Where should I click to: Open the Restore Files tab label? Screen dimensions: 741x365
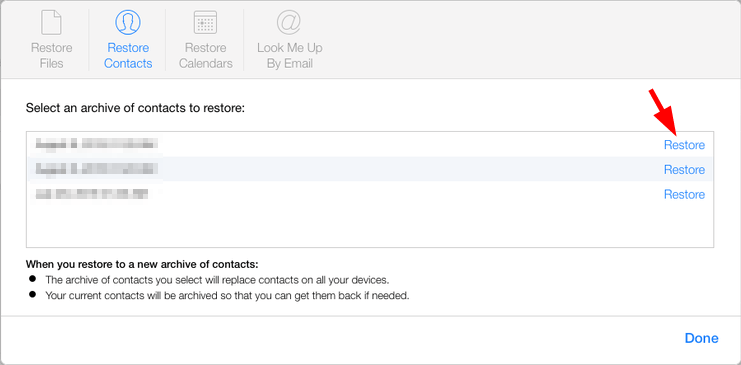point(52,56)
